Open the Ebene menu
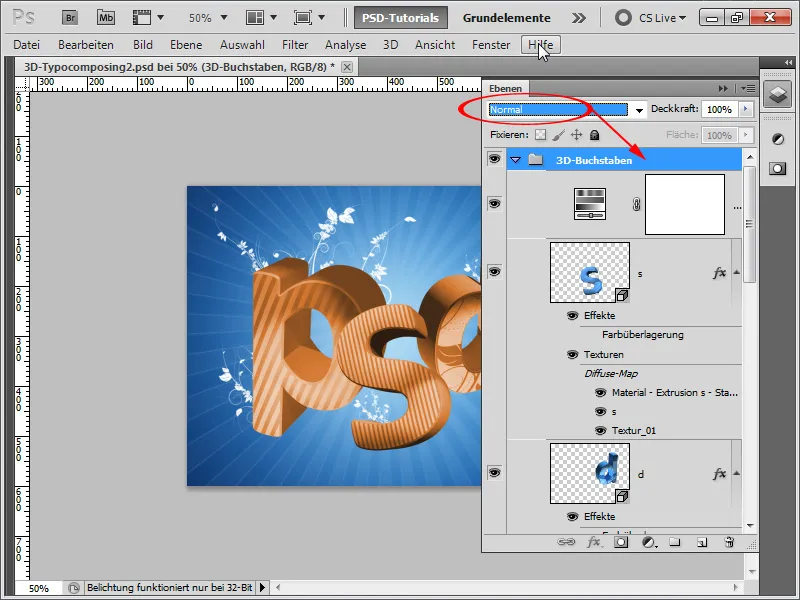 pyautogui.click(x=186, y=45)
